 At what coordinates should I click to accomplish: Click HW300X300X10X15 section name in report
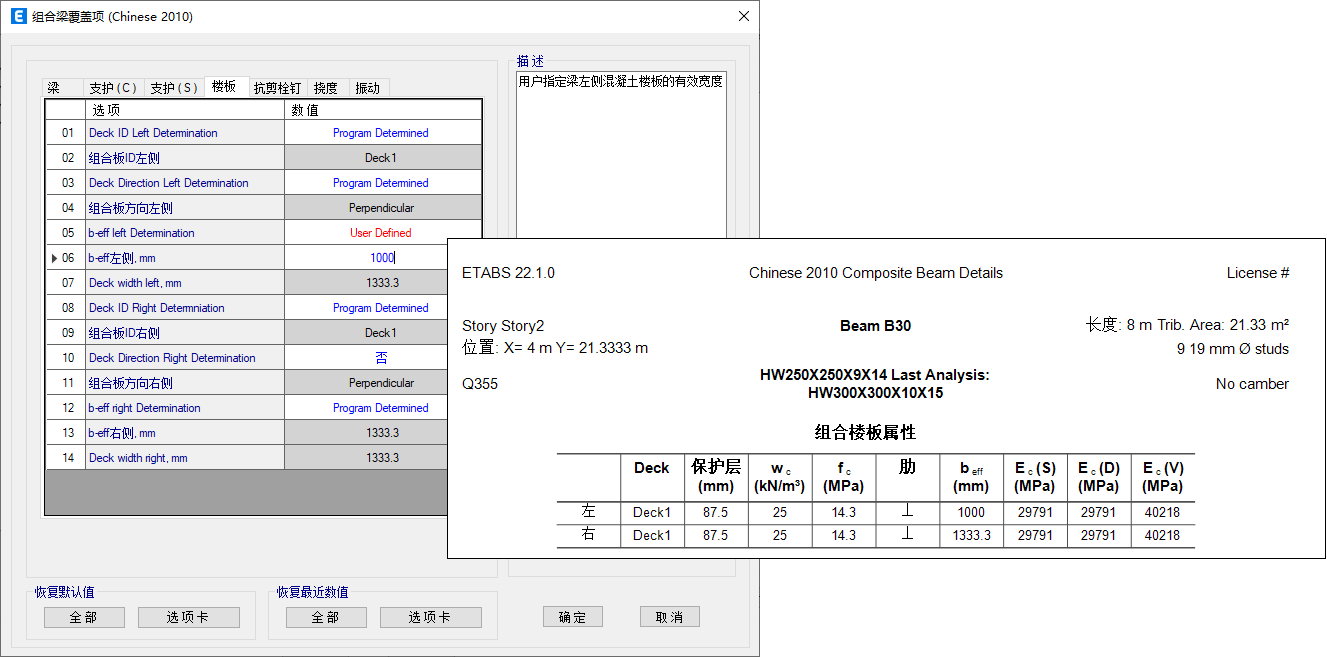click(875, 393)
